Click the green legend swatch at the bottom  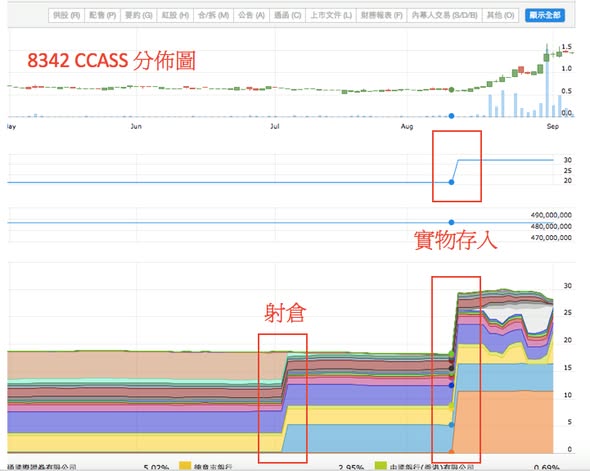(x=381, y=466)
